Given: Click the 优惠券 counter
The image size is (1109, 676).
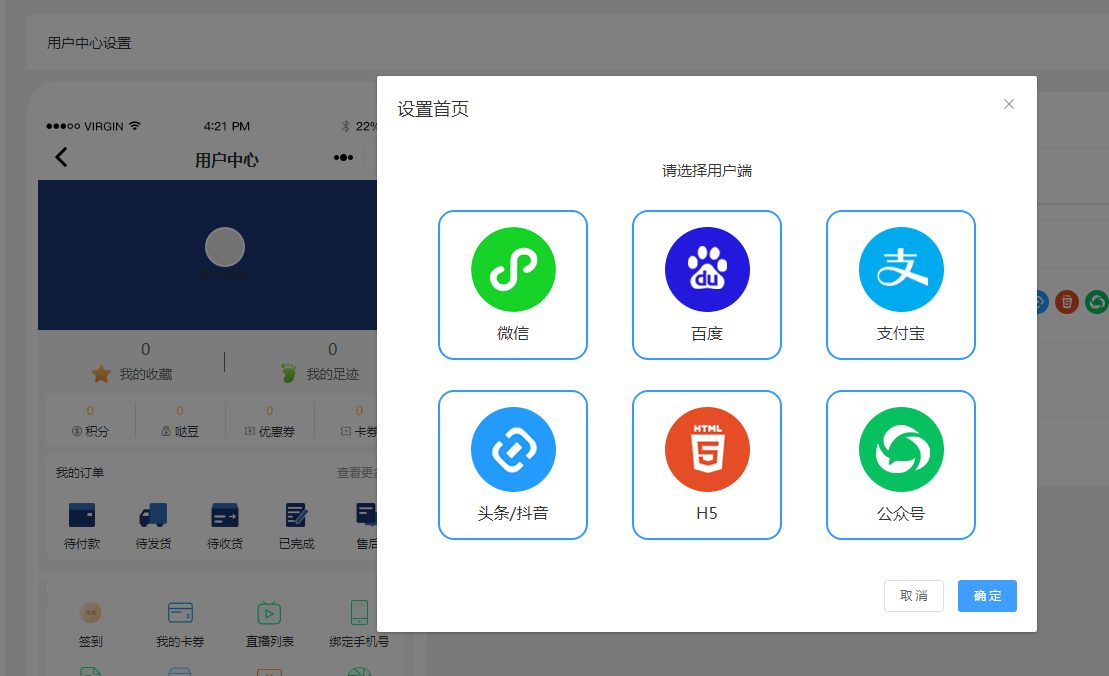Looking at the screenshot, I should coord(269,421).
